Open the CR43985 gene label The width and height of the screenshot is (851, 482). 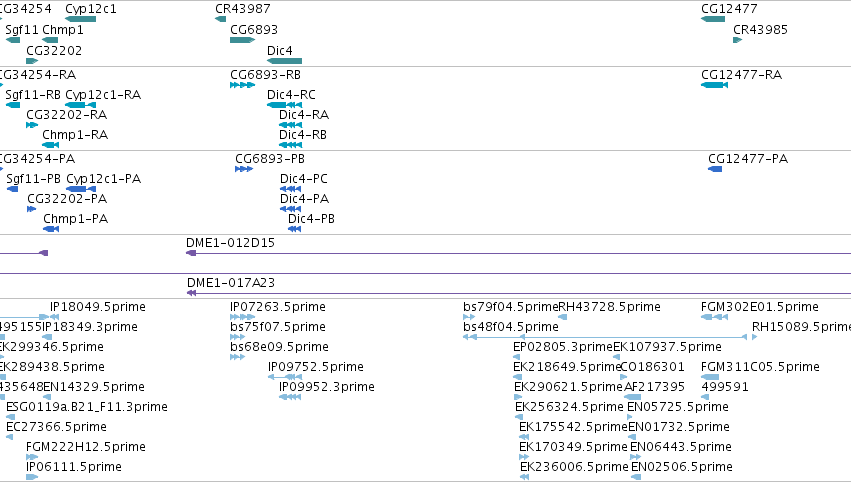[760, 30]
